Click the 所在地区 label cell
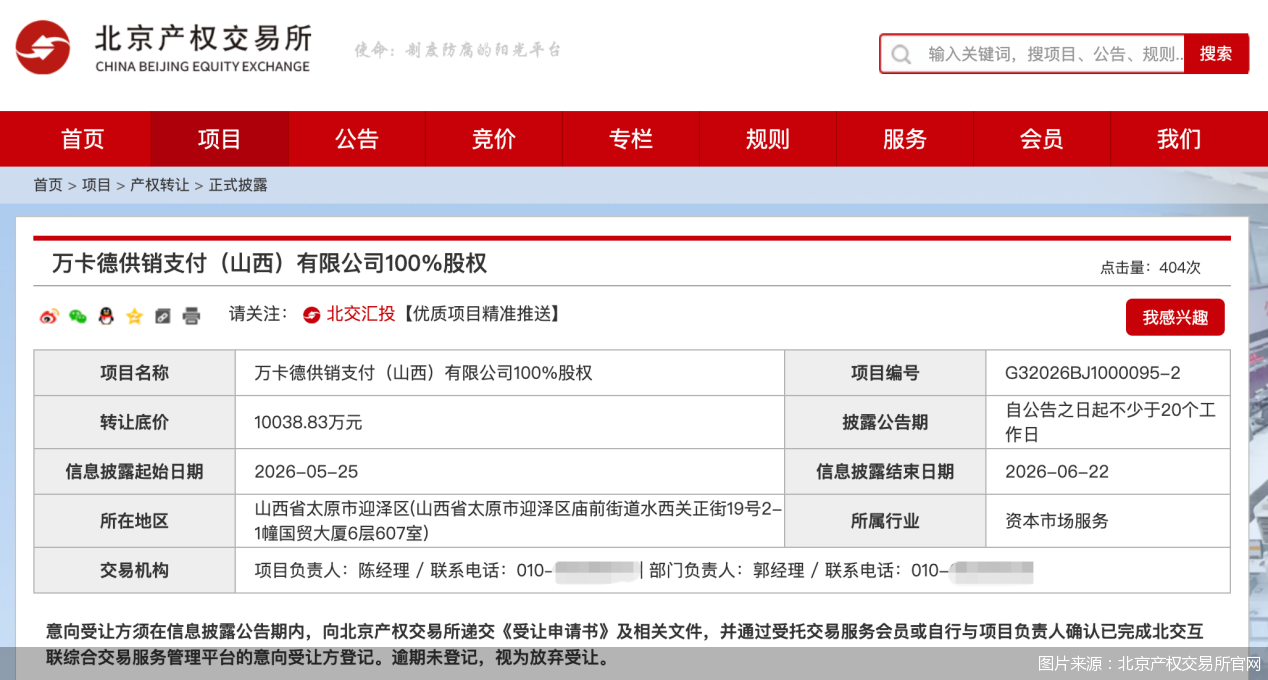Screen dimensions: 1268x680 [x=135, y=520]
